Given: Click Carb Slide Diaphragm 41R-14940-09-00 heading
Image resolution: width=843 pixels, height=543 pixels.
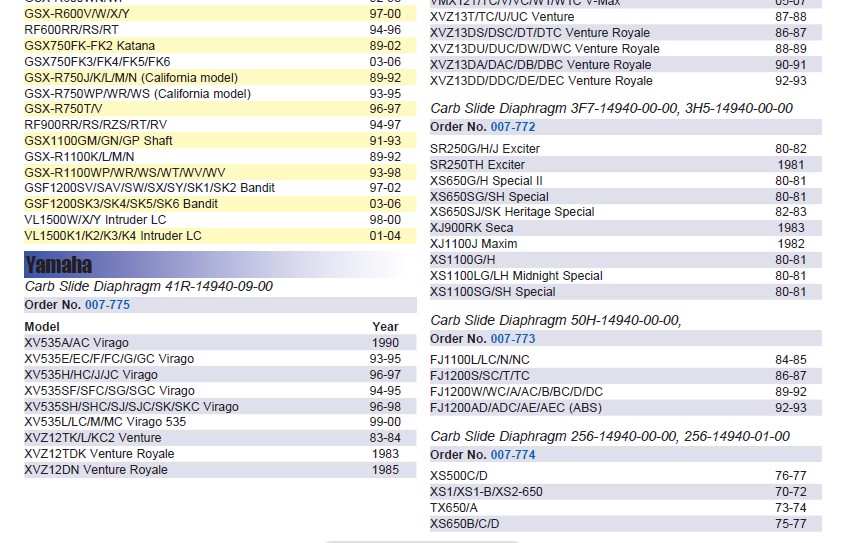Looking at the screenshot, I should click(149, 286).
